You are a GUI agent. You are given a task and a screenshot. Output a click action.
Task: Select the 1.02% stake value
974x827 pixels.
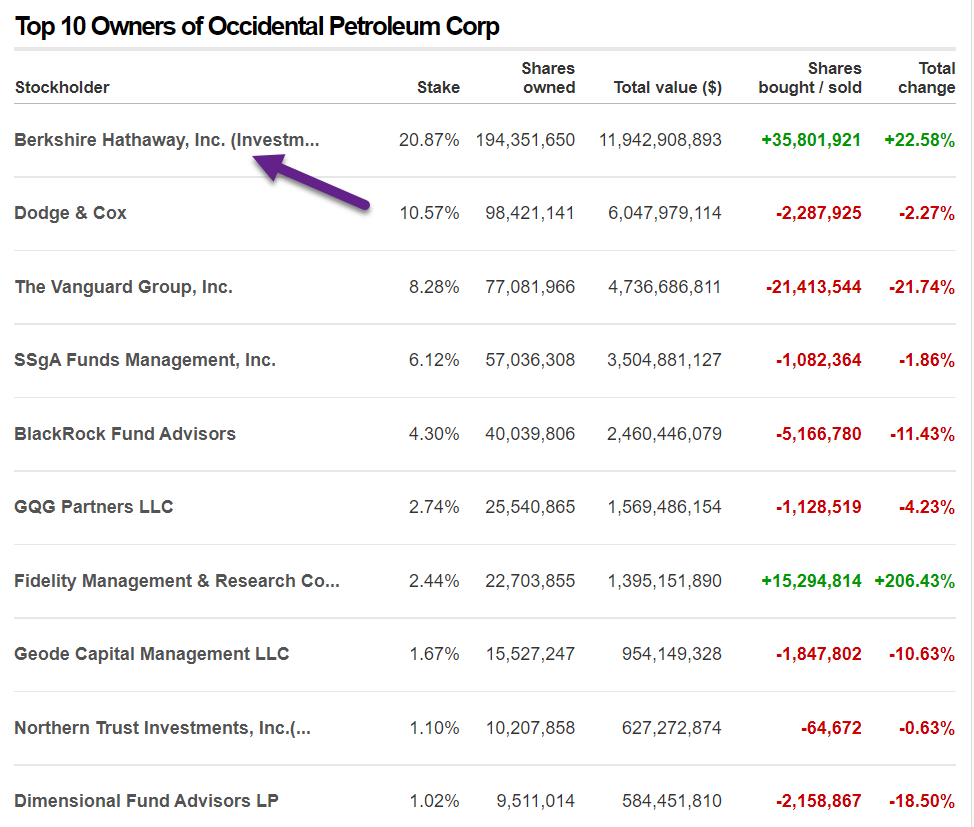pyautogui.click(x=434, y=801)
